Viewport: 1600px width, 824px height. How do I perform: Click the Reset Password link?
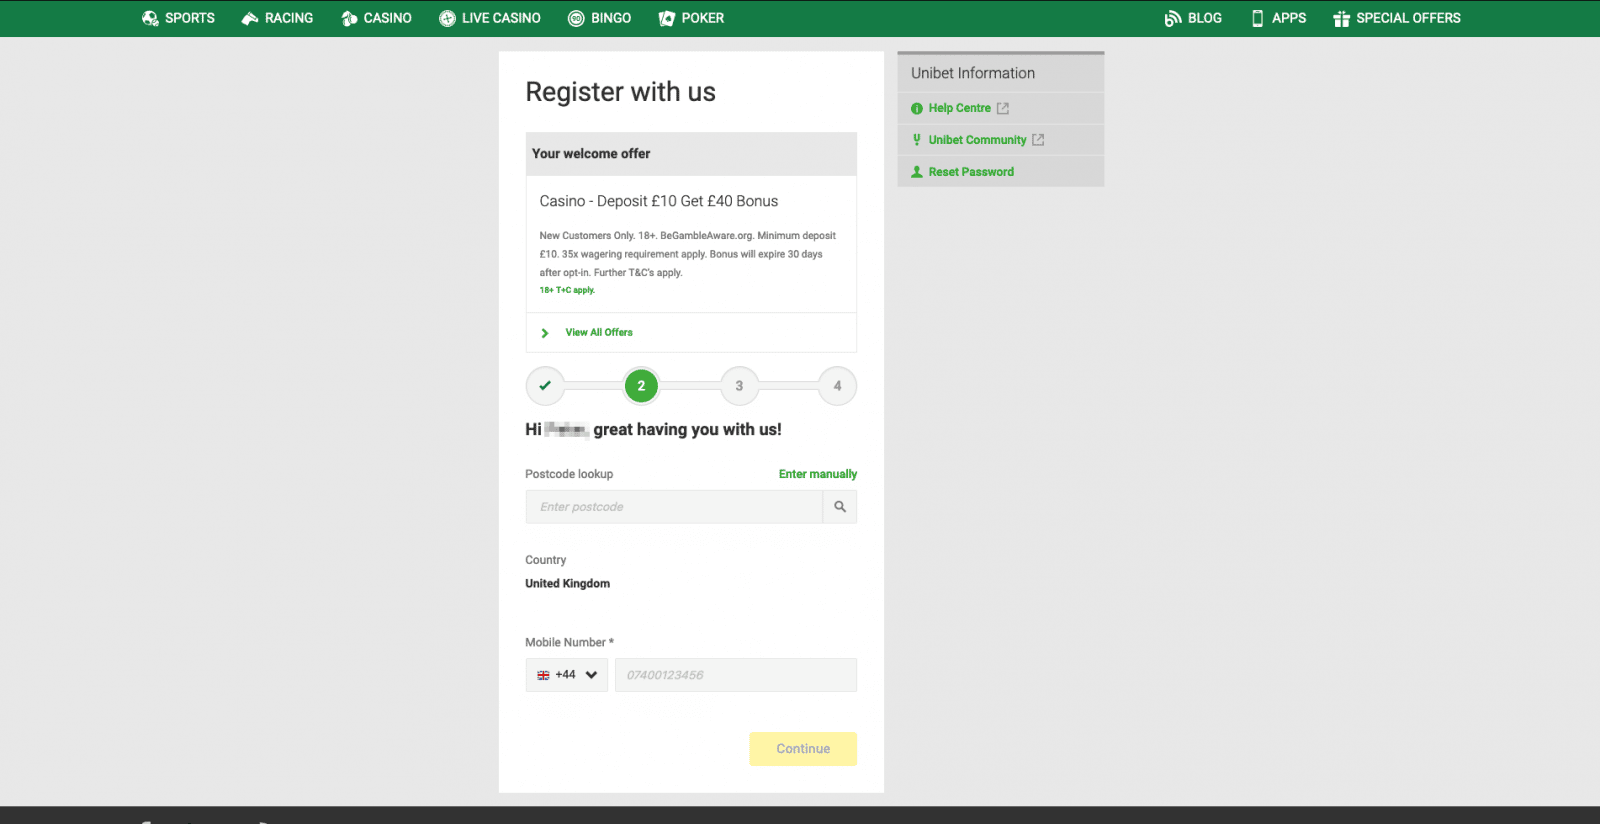pyautogui.click(x=971, y=172)
